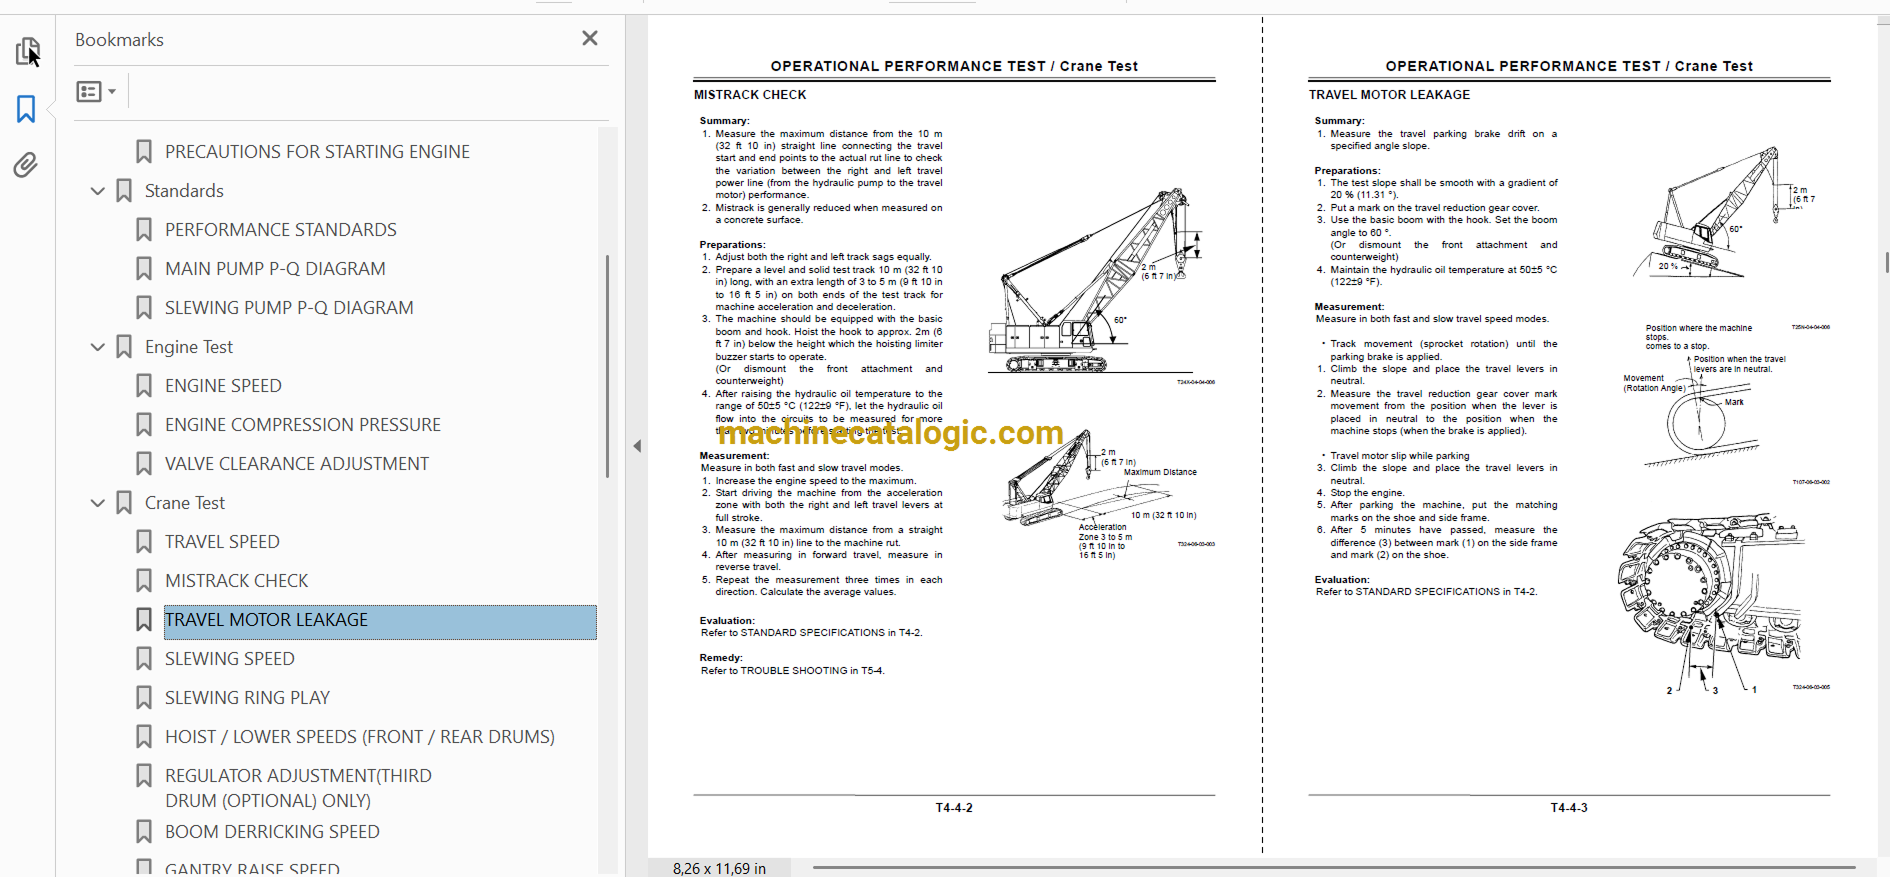Click bookmark icon beside PRECAUTIONS FOR STARTING ENGINE

(144, 152)
